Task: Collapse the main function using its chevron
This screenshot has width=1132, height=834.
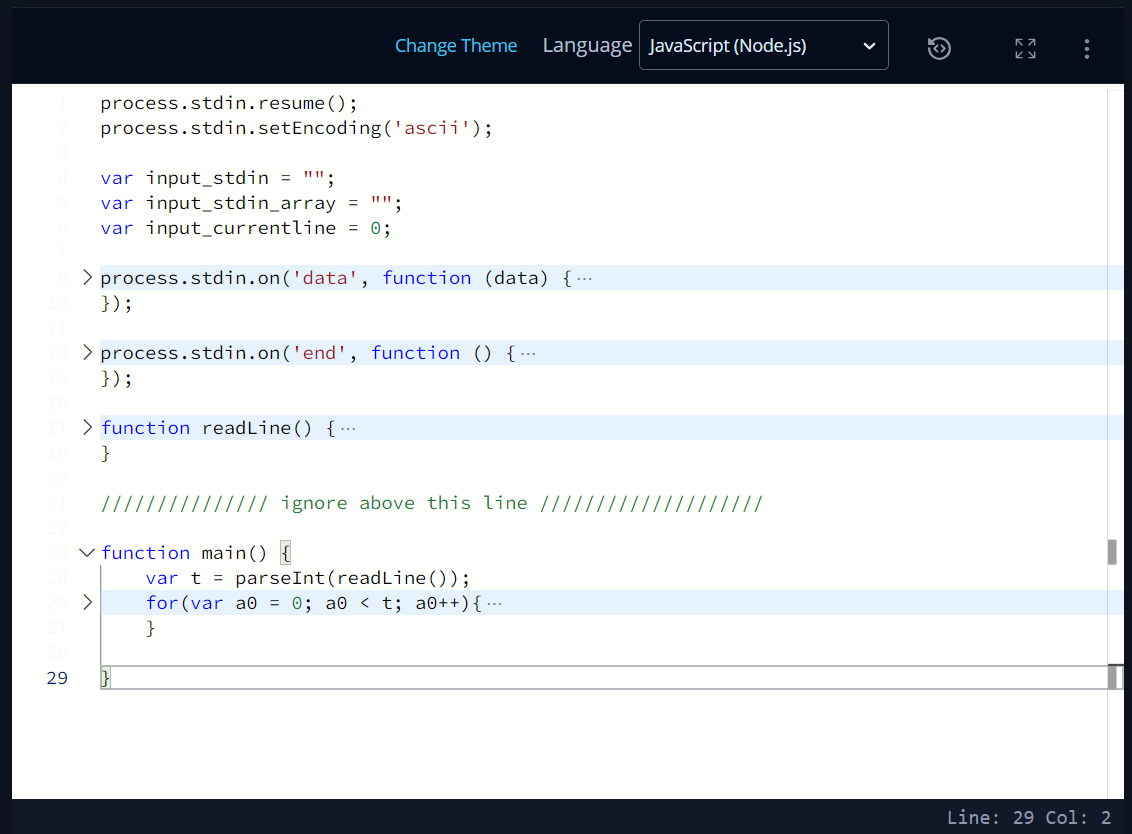Action: (87, 552)
